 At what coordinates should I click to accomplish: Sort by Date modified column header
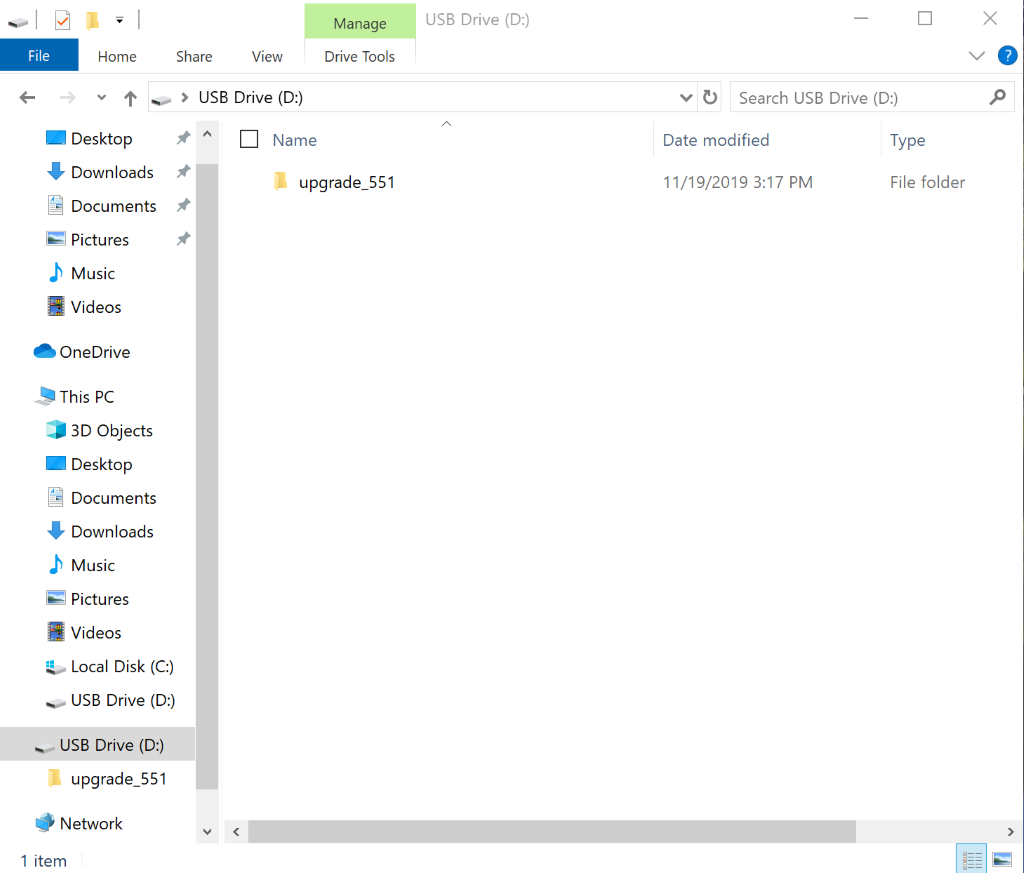pos(716,140)
